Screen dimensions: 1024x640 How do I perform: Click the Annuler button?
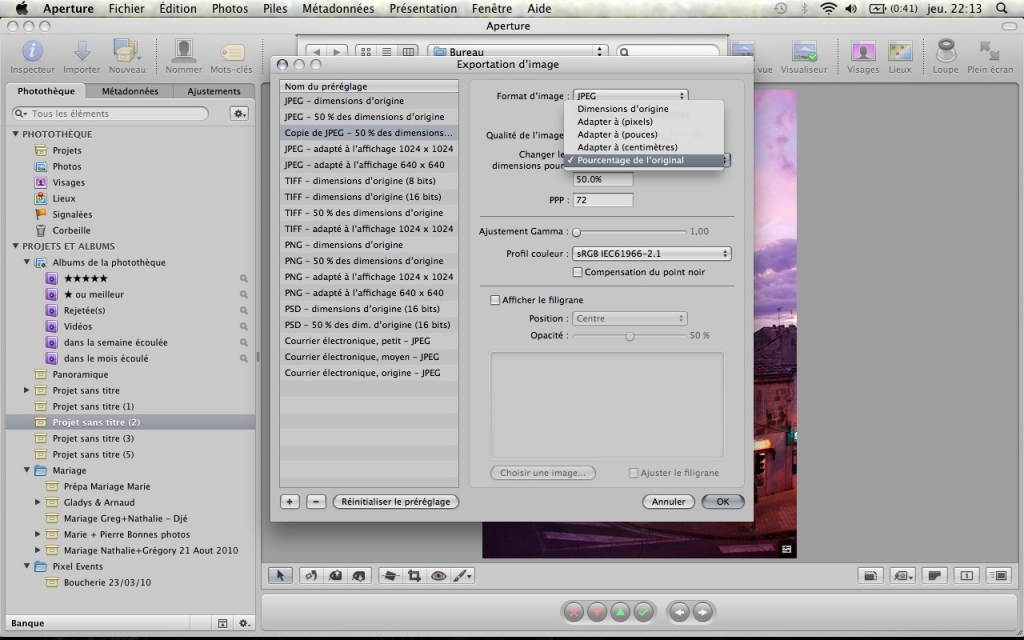coord(668,502)
